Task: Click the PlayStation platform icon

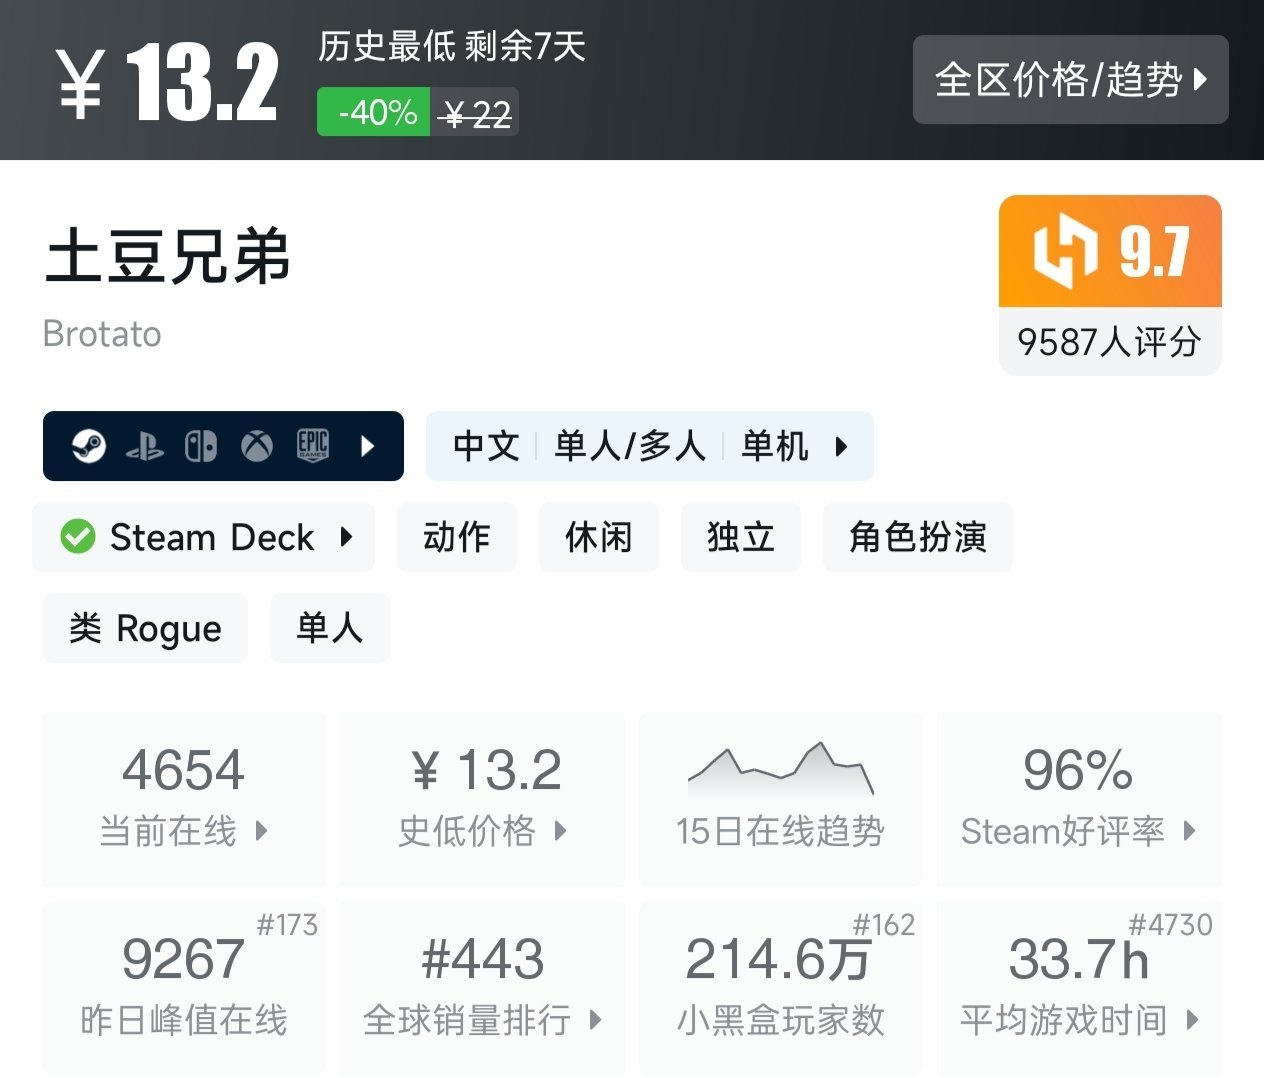Action: pos(145,447)
